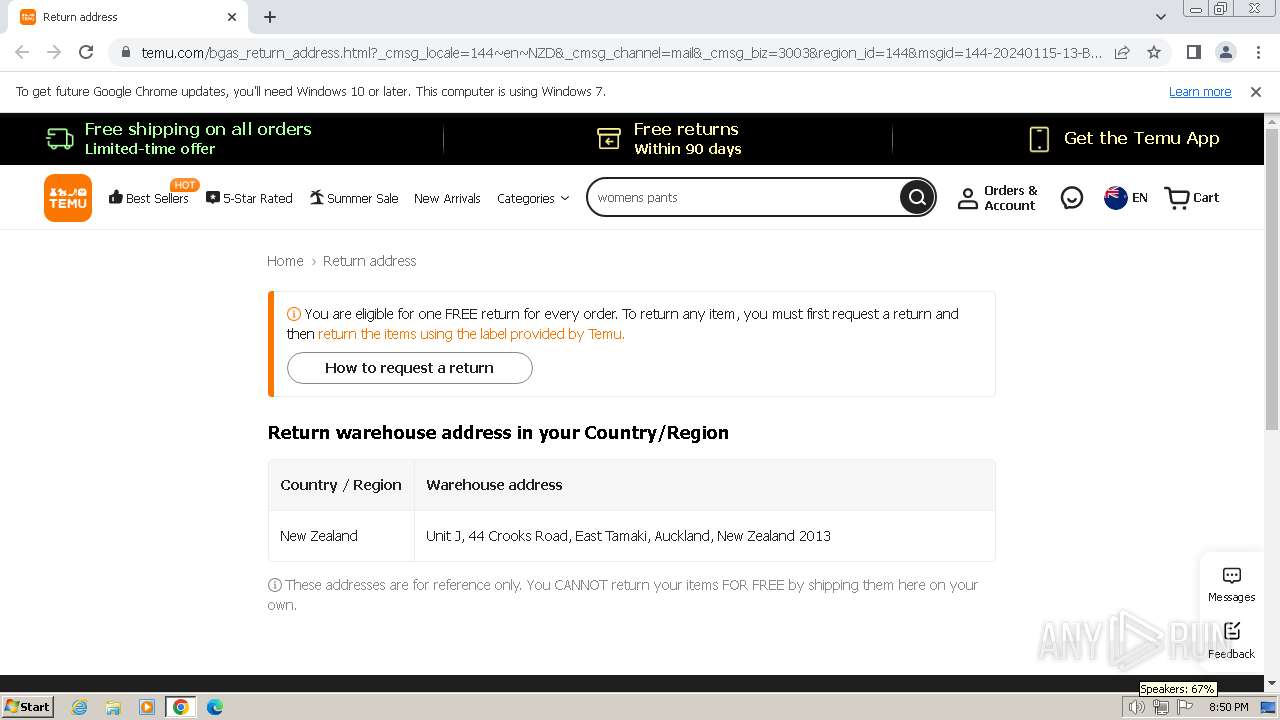Viewport: 1280px width, 720px height.
Task: Click the address bar URL
Action: [x=621, y=53]
